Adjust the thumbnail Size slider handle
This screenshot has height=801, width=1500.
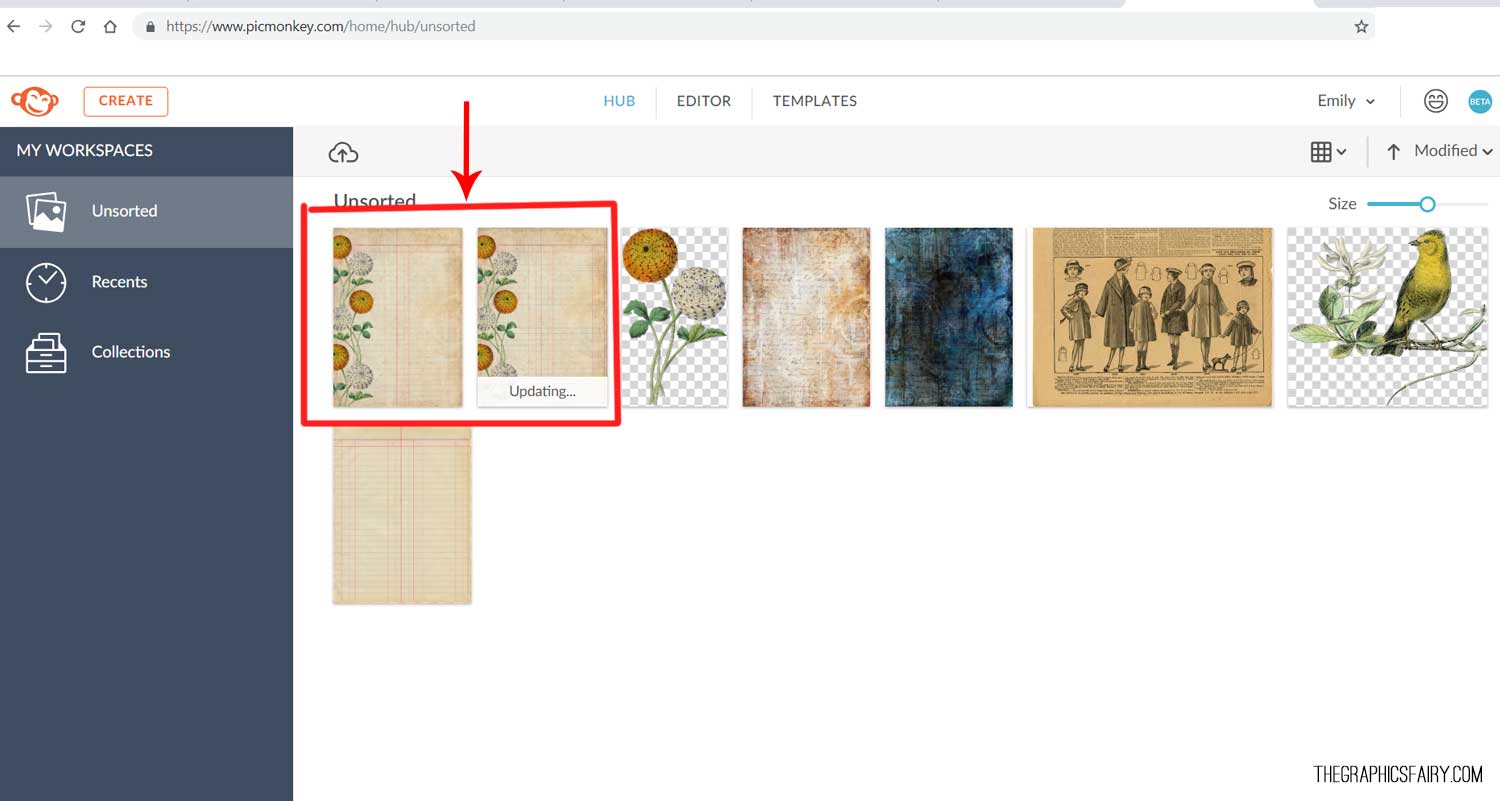(1427, 204)
